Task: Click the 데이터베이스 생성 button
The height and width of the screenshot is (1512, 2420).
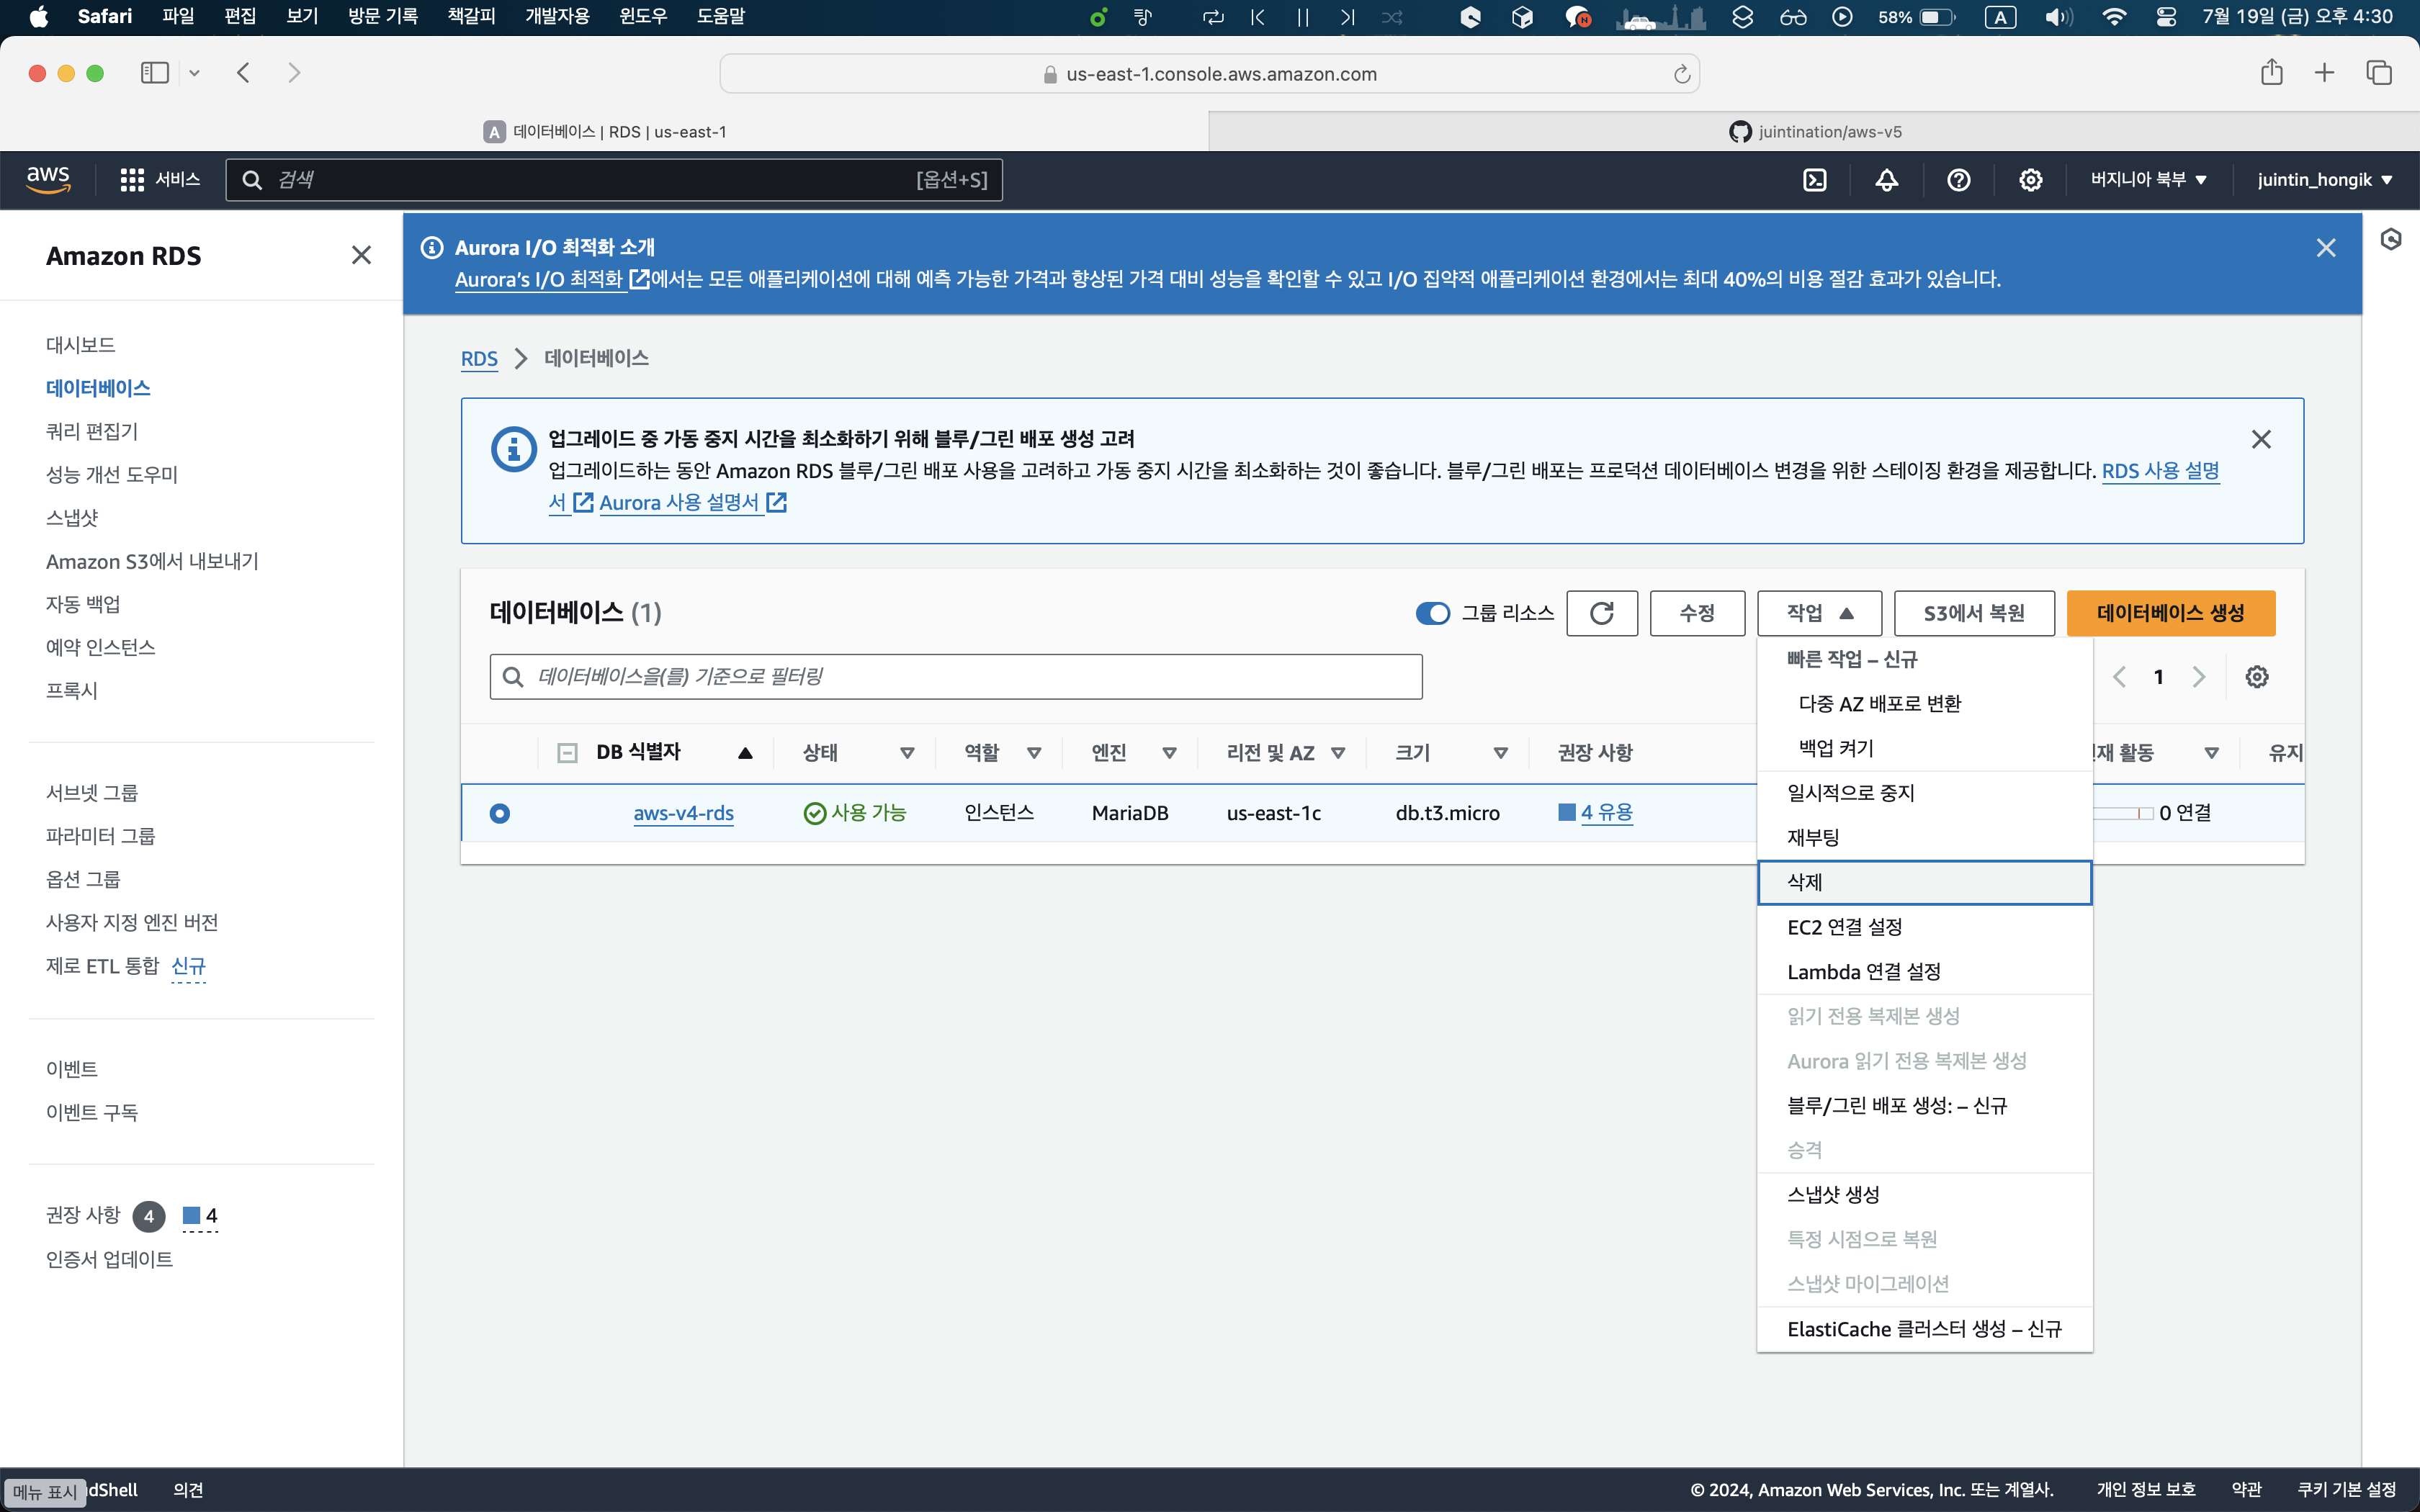Action: (x=2170, y=613)
